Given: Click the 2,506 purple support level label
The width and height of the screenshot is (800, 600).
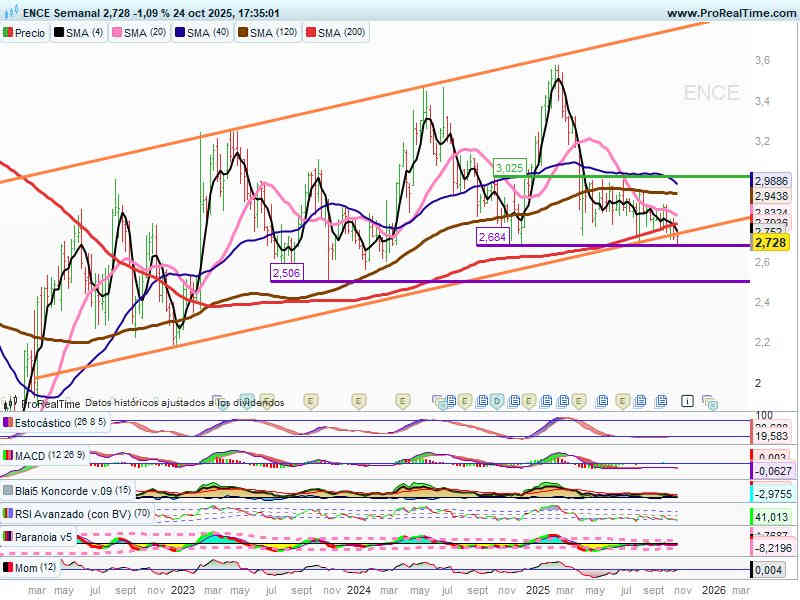Looking at the screenshot, I should [x=286, y=272].
